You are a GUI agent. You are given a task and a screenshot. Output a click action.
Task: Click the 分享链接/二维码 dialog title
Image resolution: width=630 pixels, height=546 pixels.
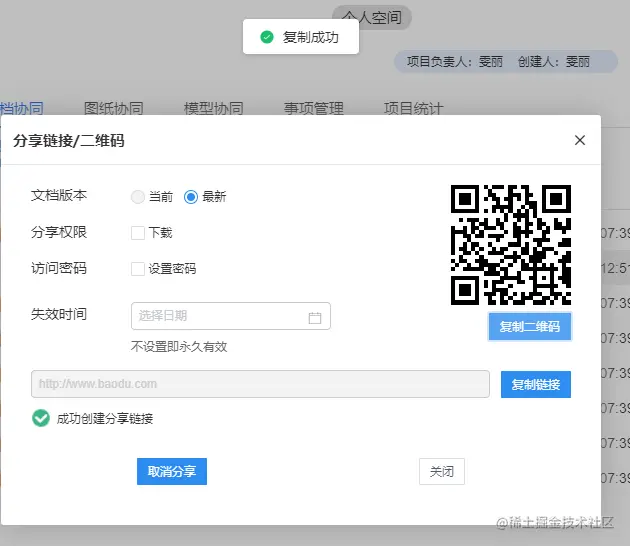69,141
